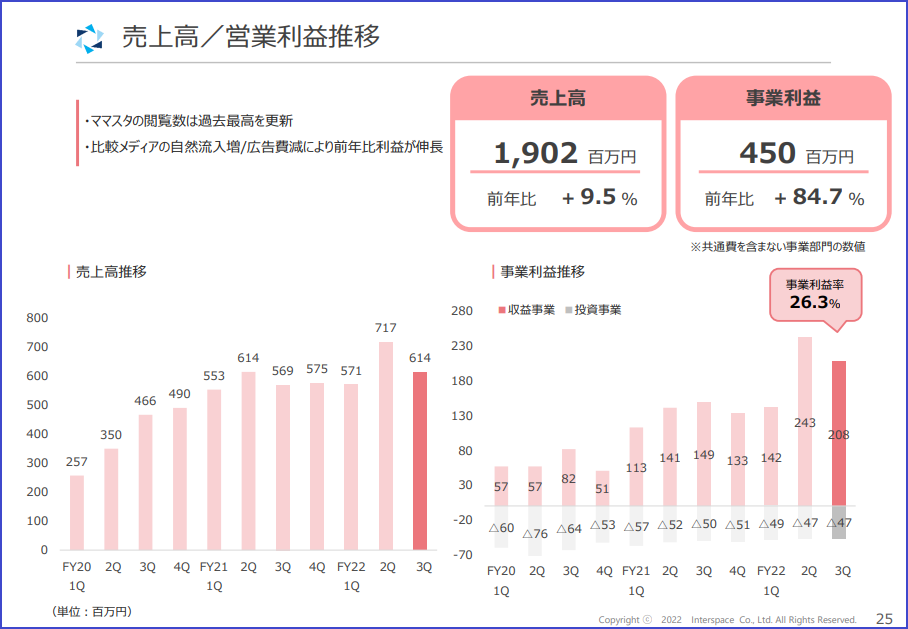
Task: Click the 投資事業 legend color swatch
Action: [569, 310]
